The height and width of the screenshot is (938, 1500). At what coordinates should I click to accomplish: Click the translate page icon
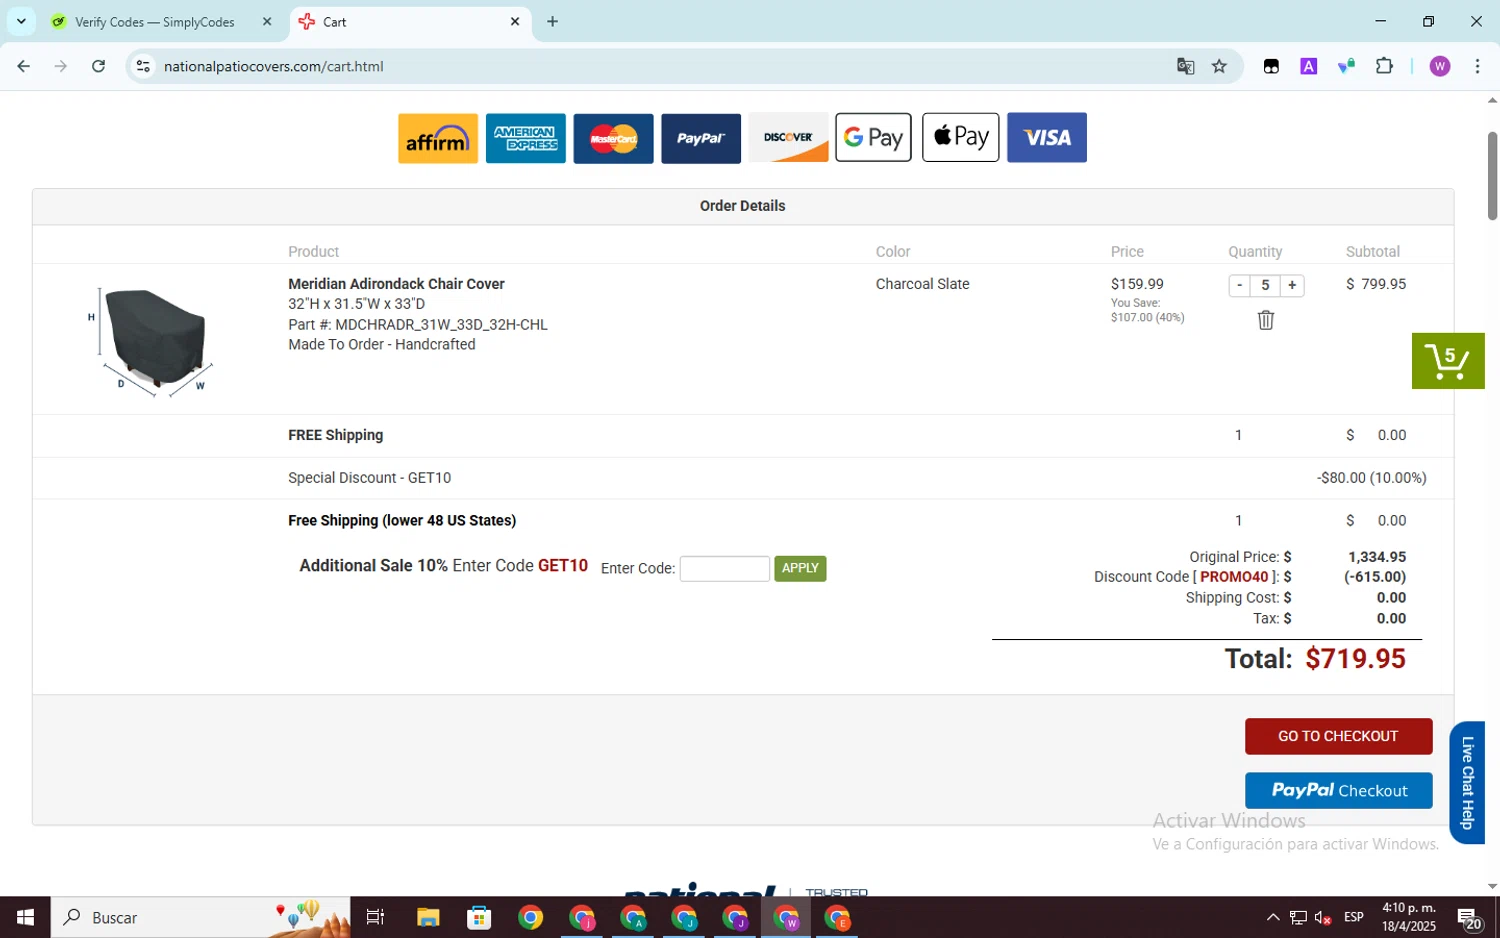pos(1185,66)
